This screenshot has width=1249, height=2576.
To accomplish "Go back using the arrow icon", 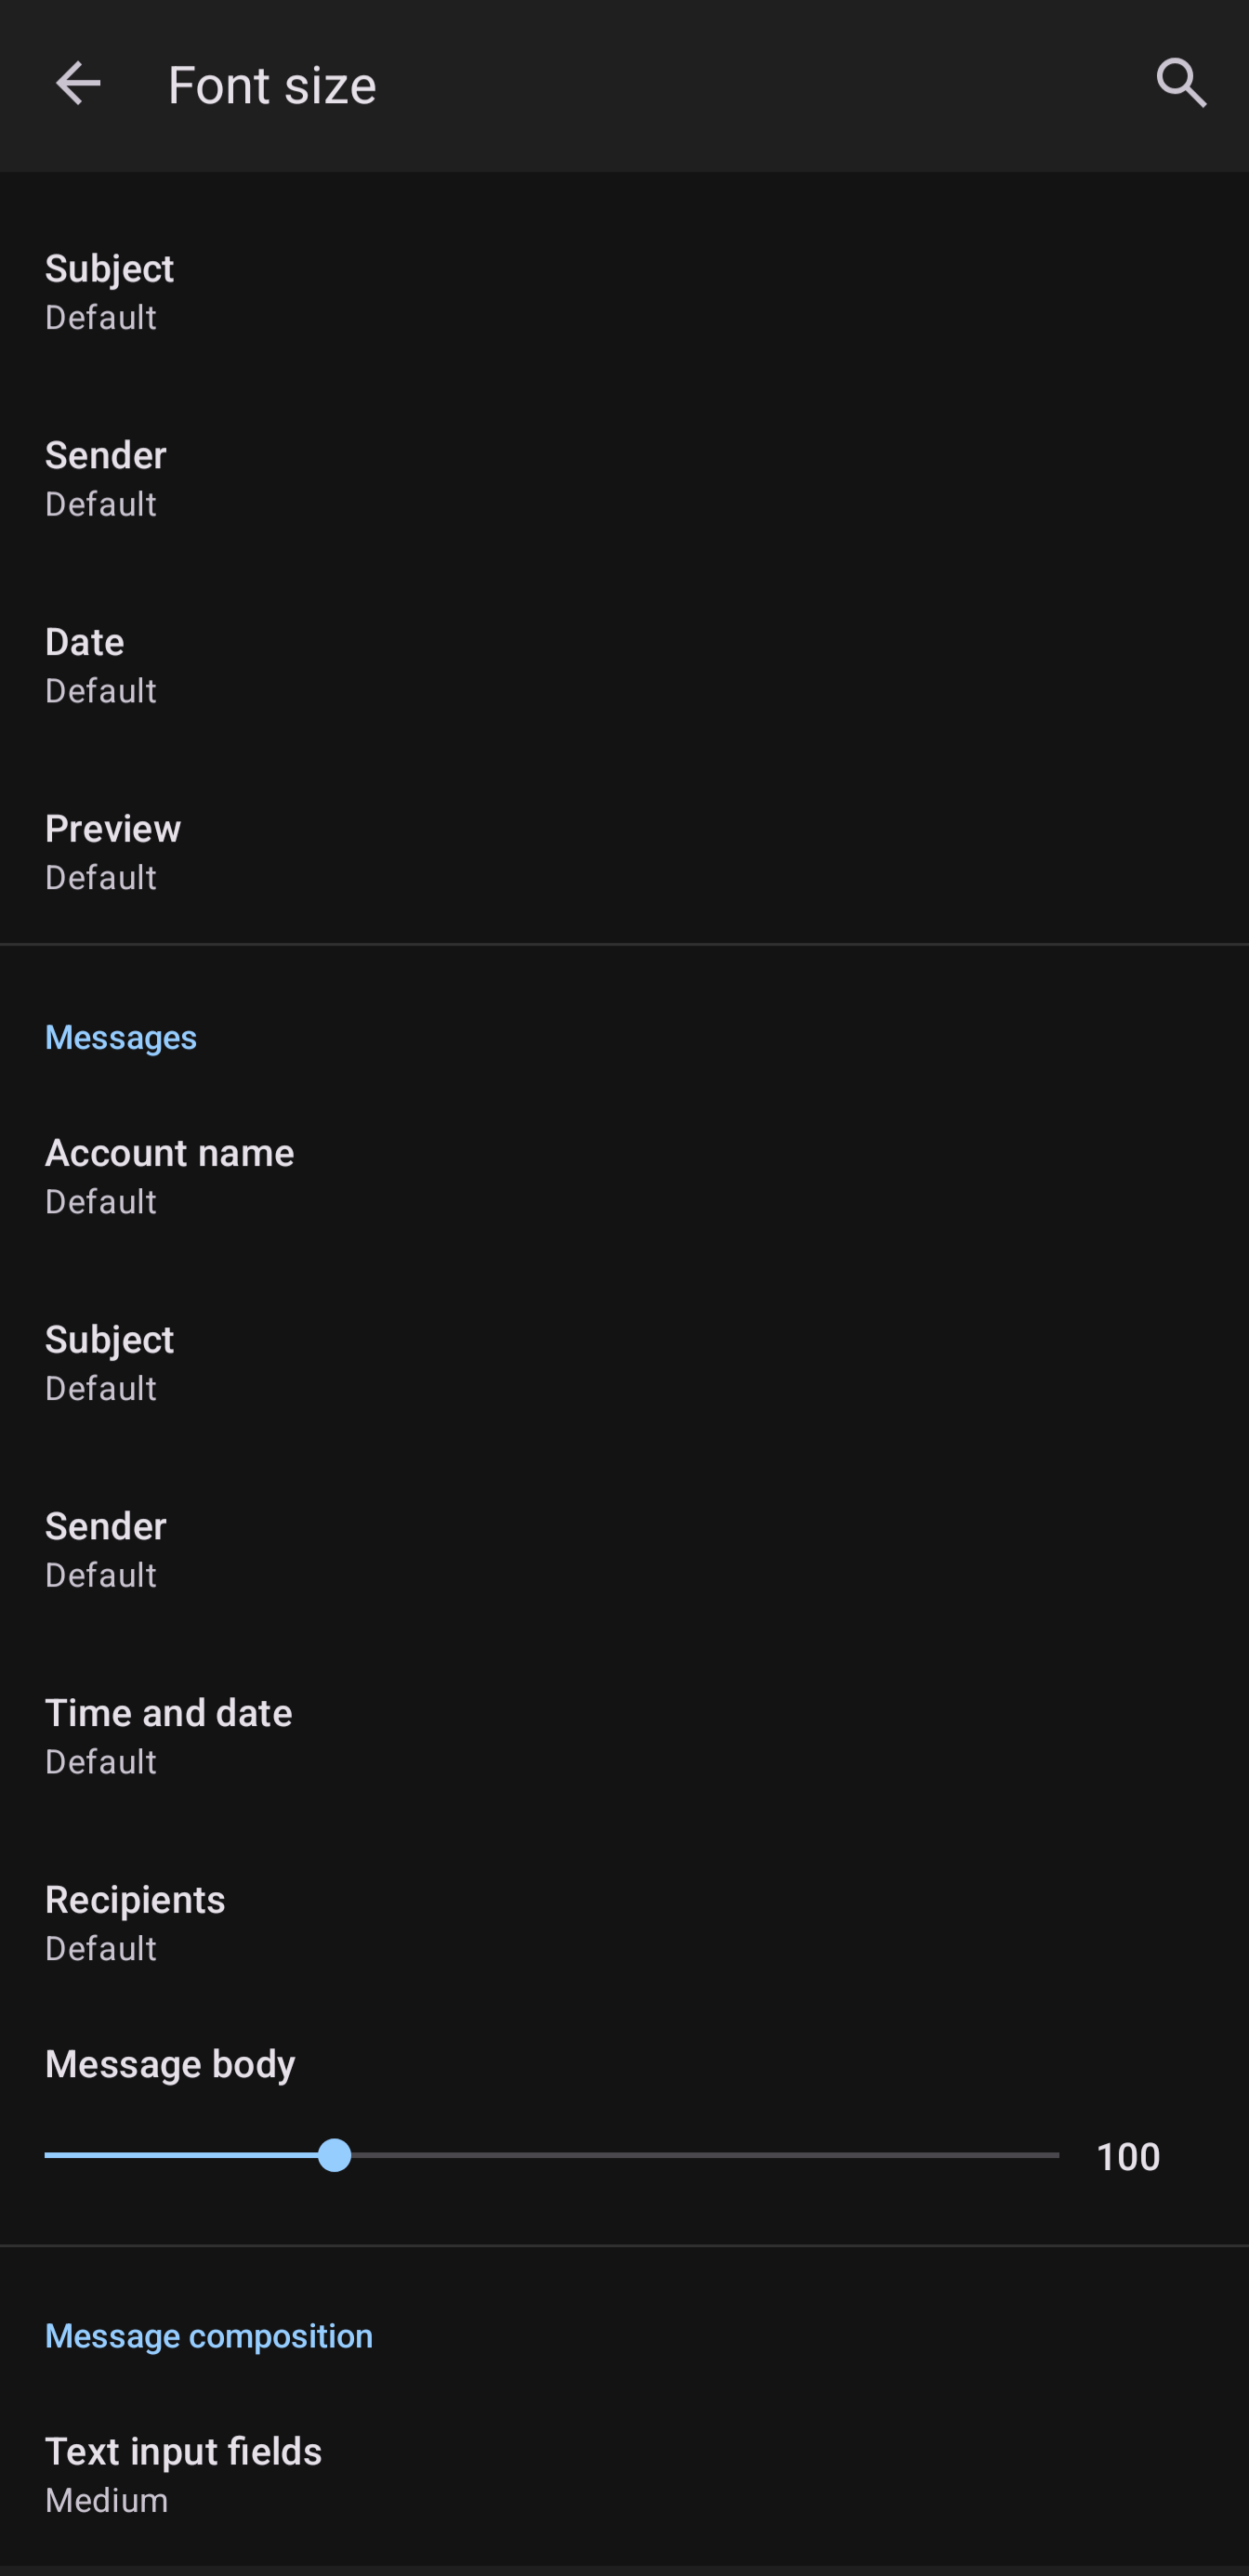I will pos(78,84).
